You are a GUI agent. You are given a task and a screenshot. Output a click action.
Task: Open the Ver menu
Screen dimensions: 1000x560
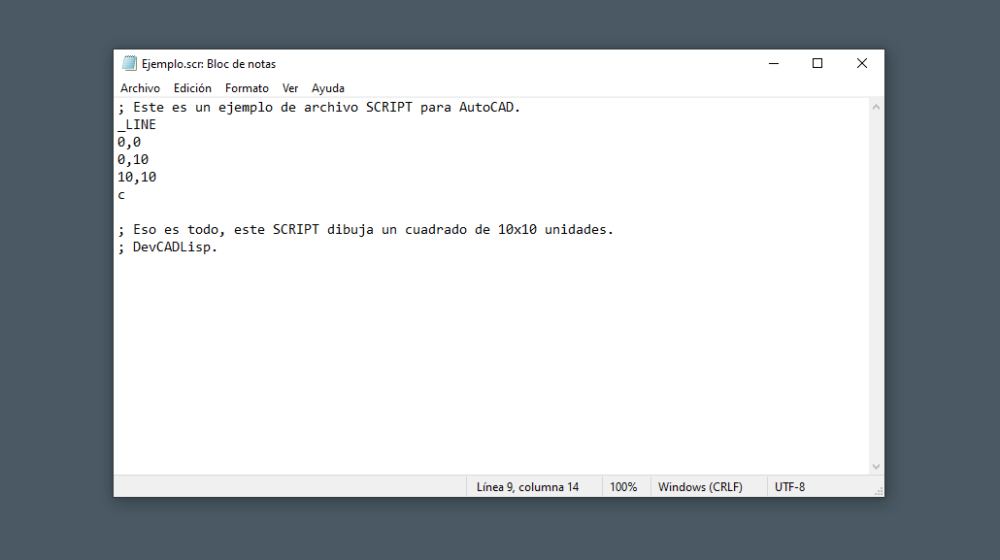[290, 88]
